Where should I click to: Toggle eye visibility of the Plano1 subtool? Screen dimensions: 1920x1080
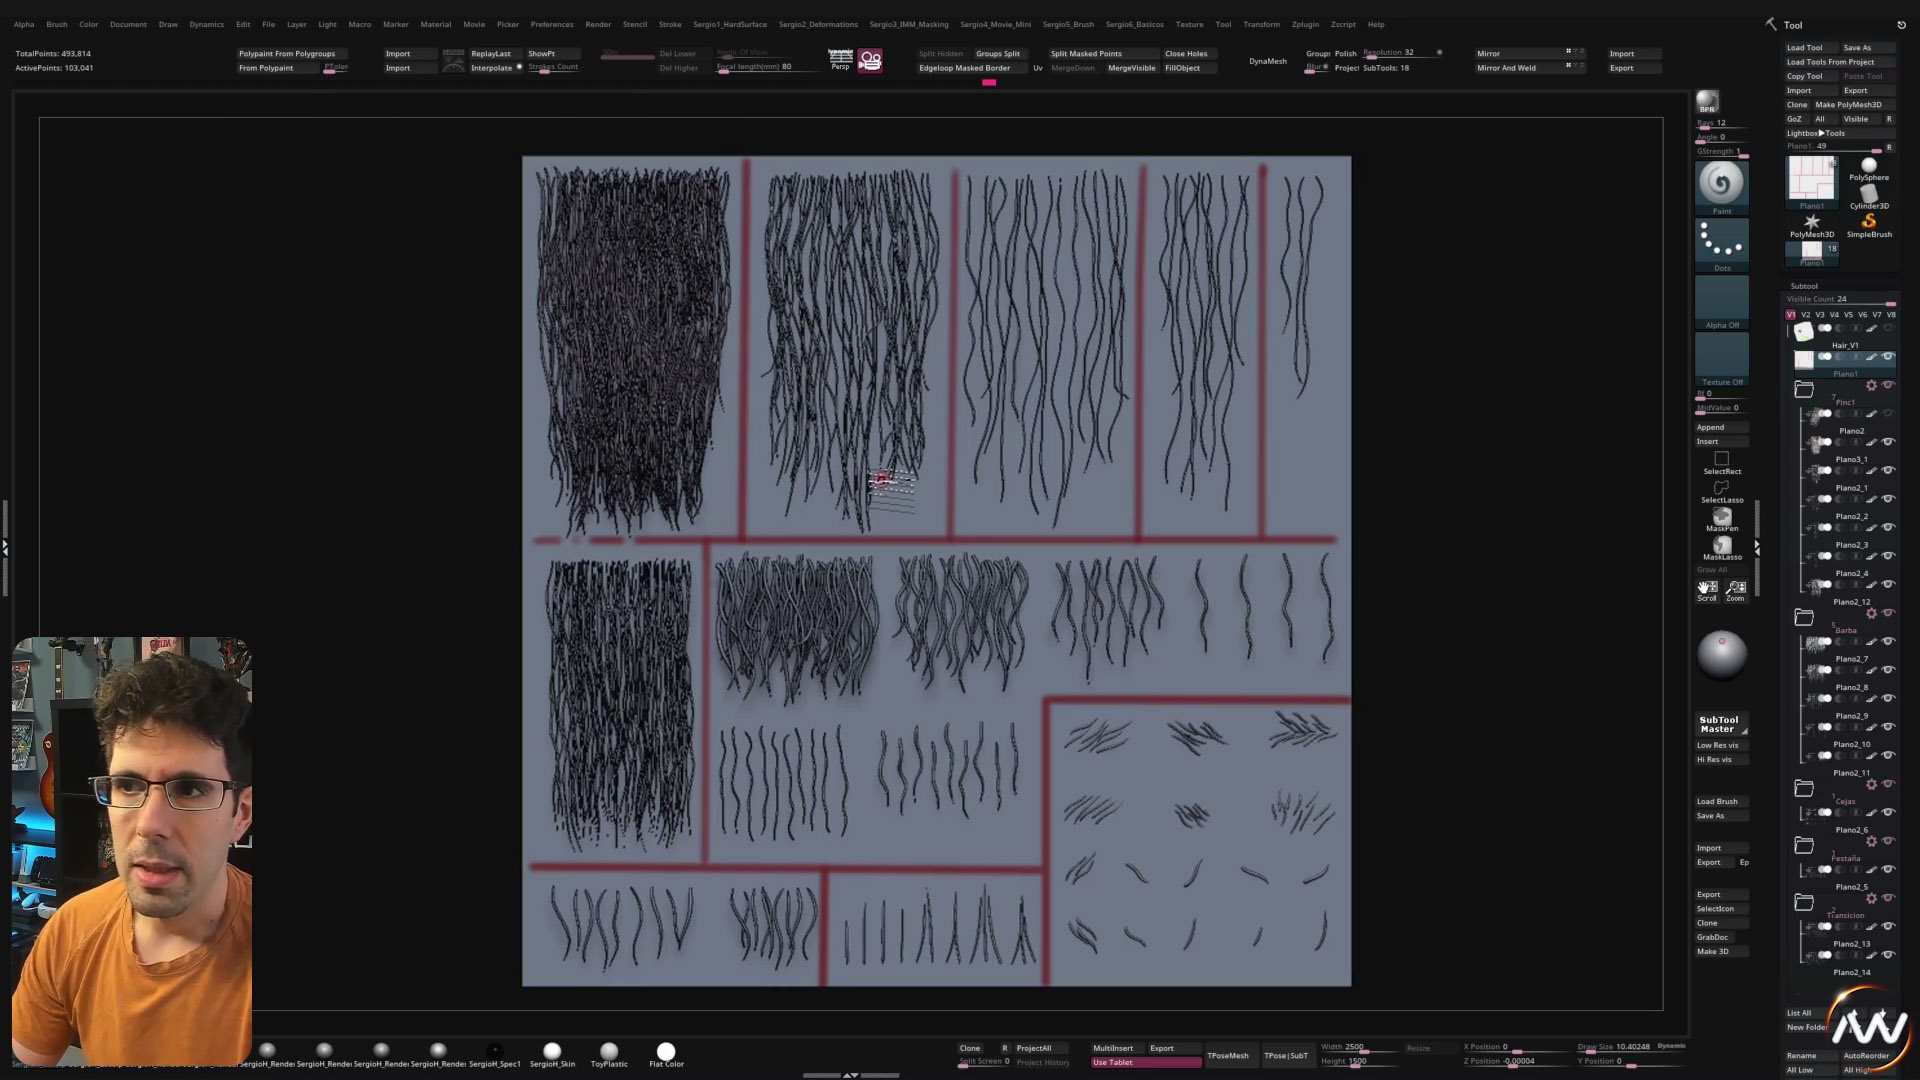pos(1888,357)
